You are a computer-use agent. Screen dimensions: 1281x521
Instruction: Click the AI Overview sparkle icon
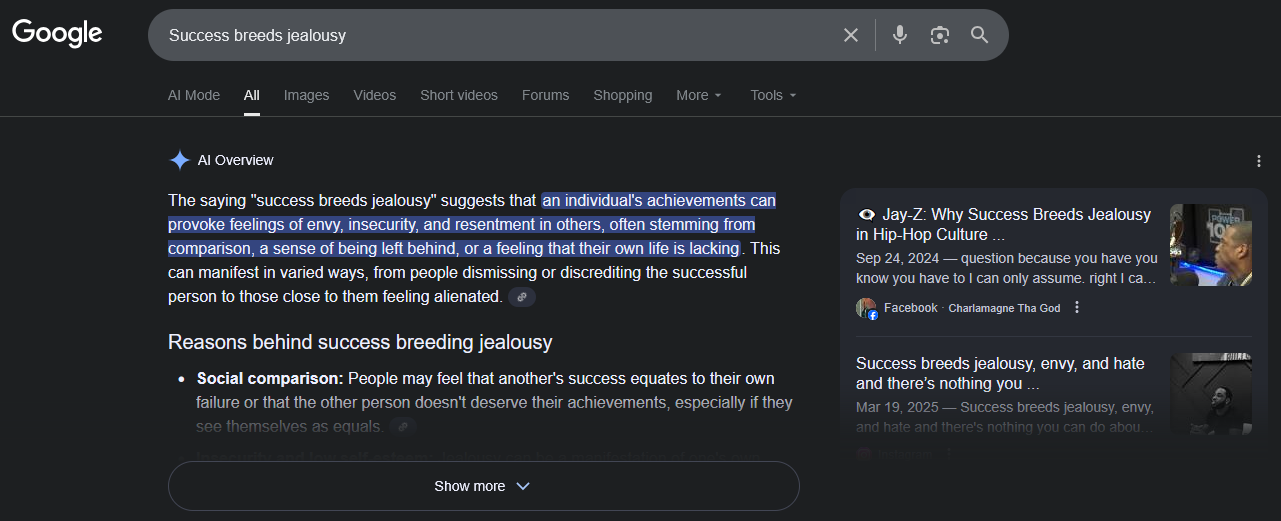tap(179, 160)
